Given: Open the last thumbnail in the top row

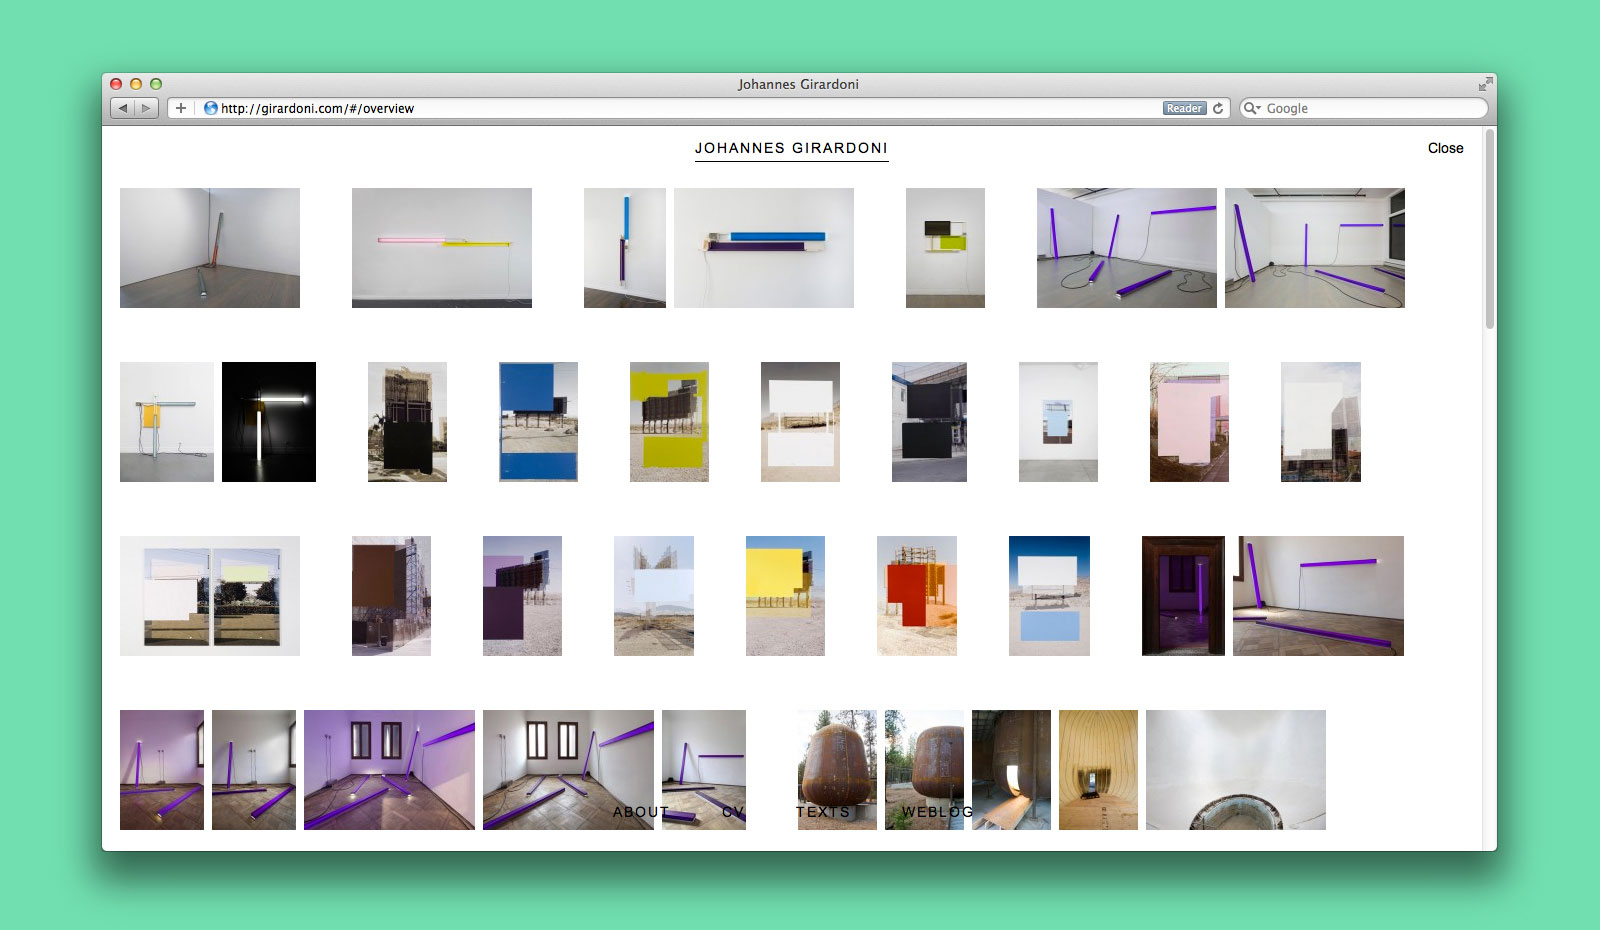Looking at the screenshot, I should click(x=1315, y=248).
